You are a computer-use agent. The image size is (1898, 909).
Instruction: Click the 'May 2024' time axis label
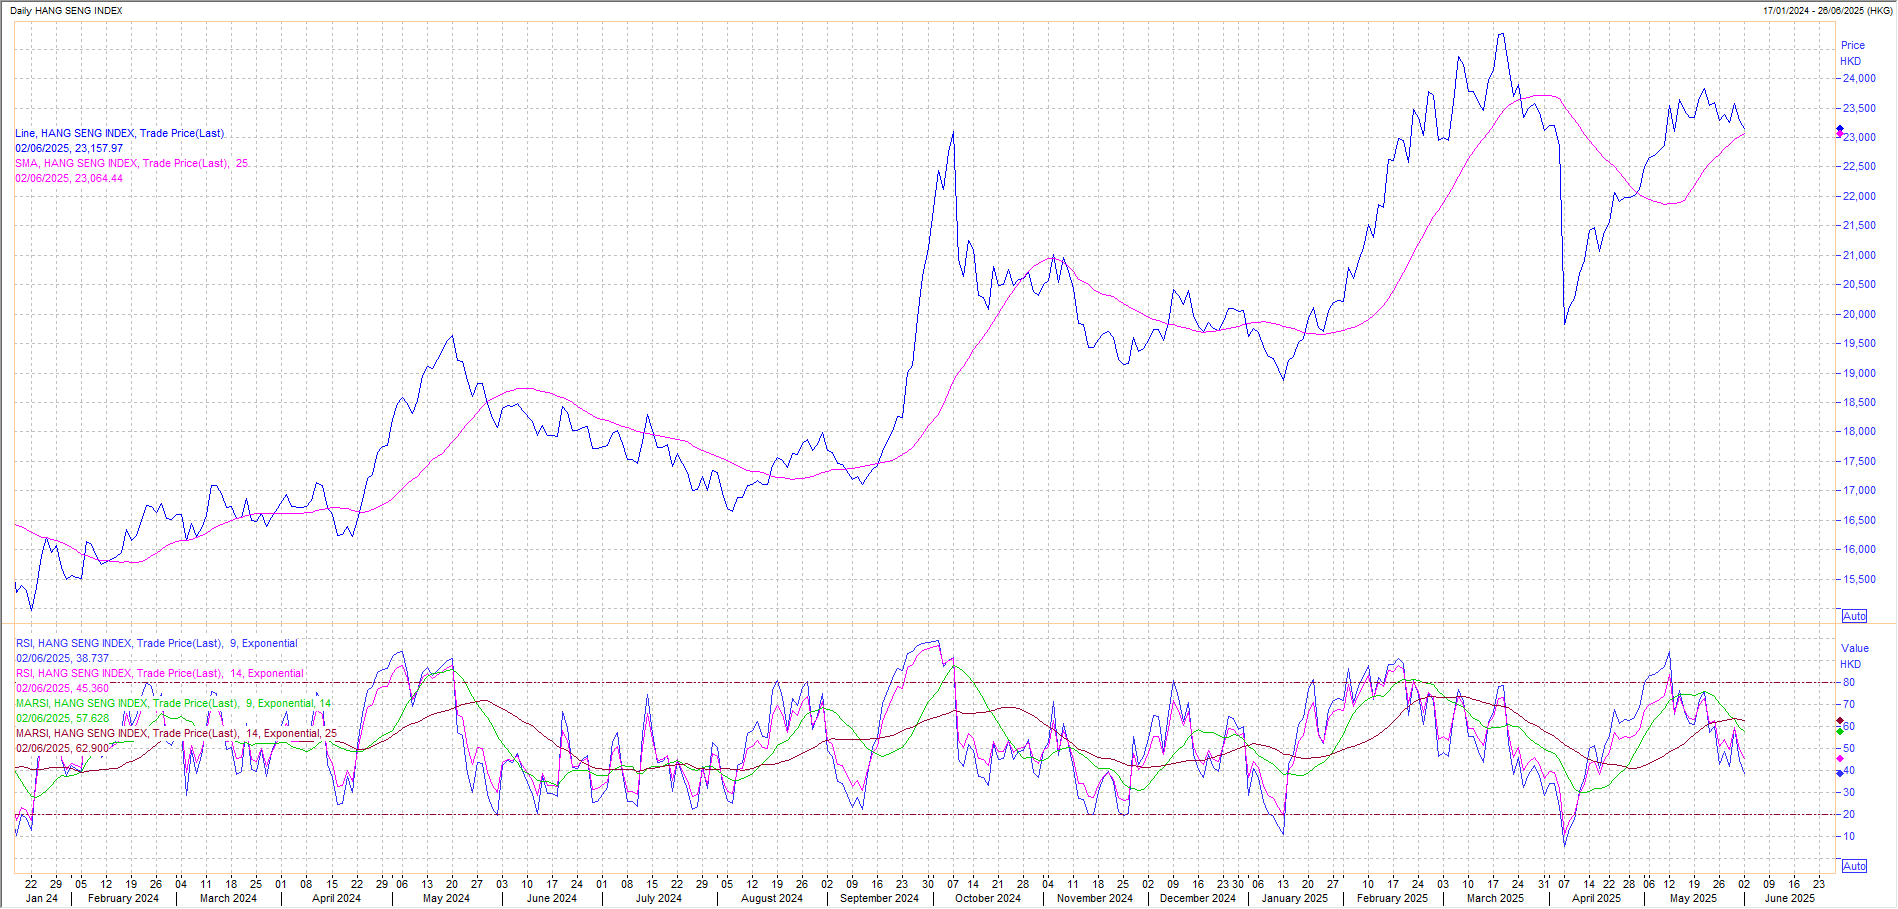(446, 898)
